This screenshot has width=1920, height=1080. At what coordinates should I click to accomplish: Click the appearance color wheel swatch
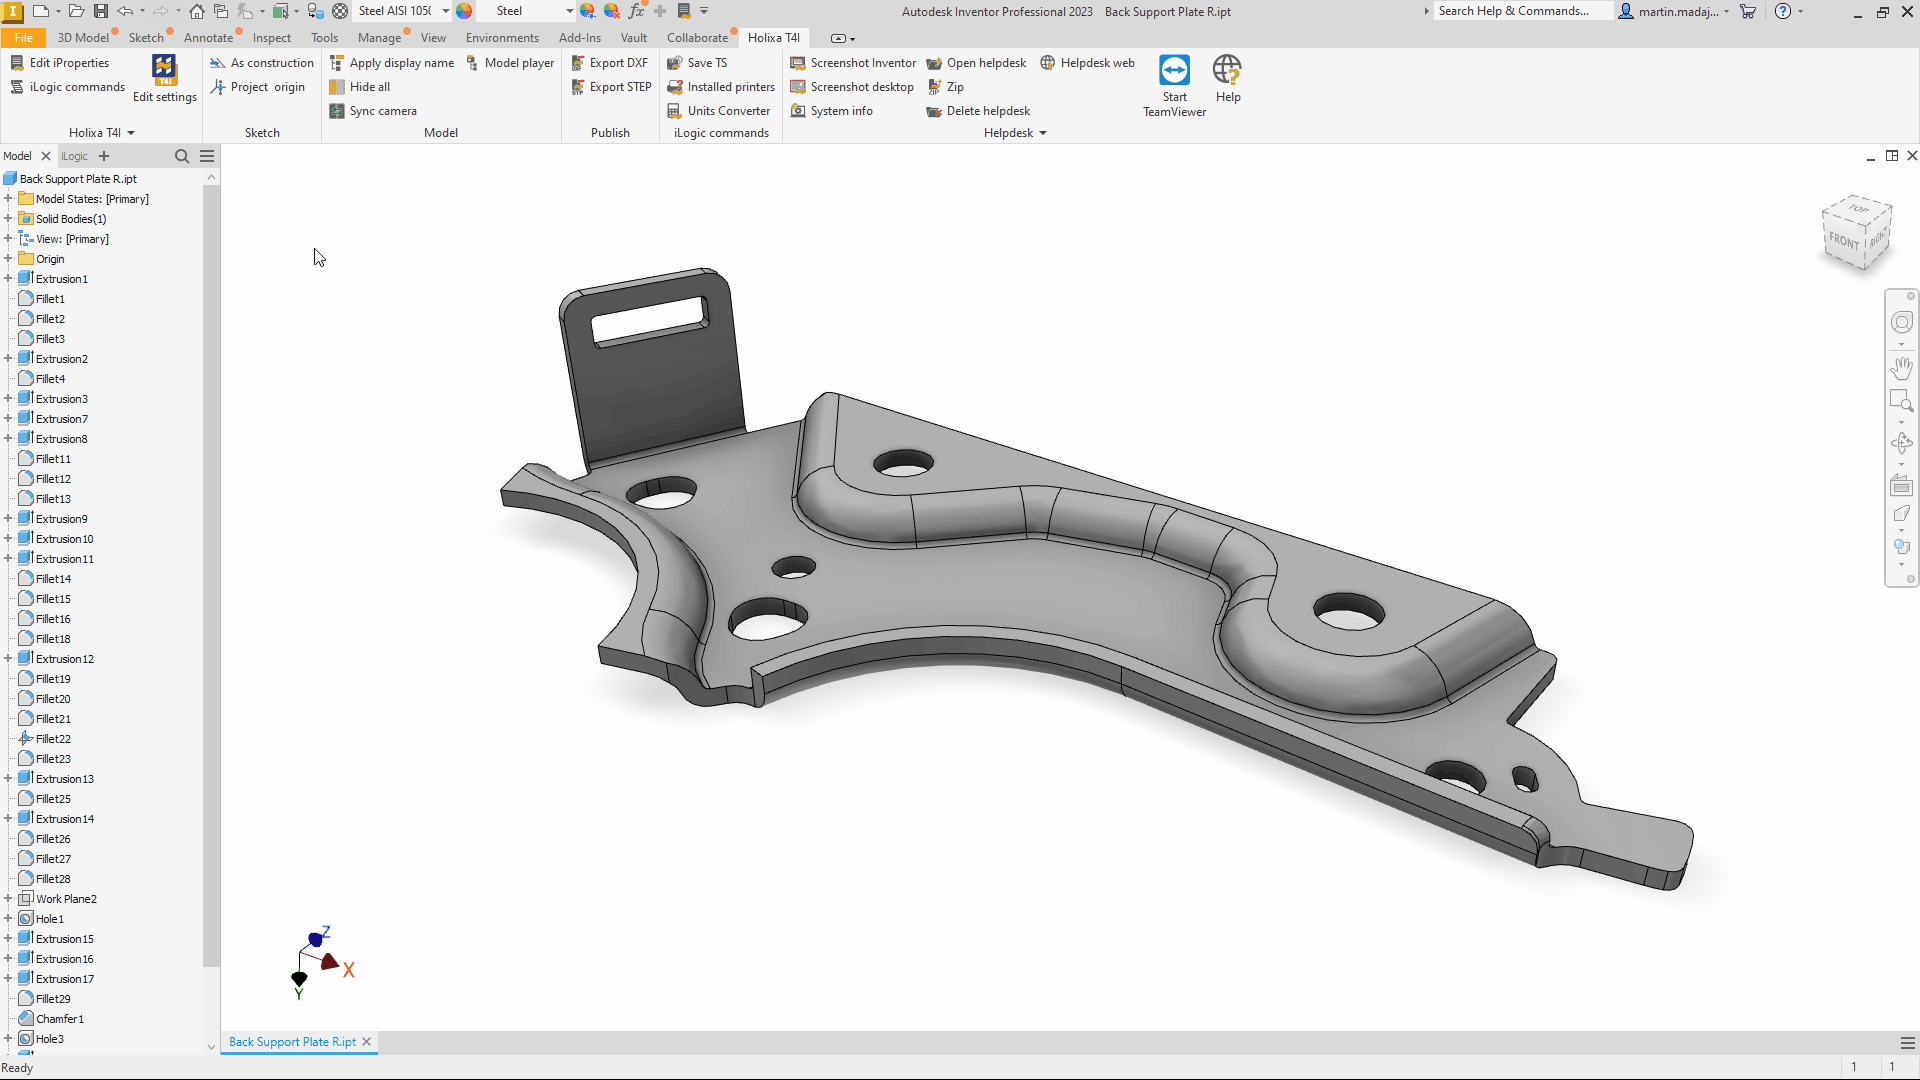pos(464,11)
